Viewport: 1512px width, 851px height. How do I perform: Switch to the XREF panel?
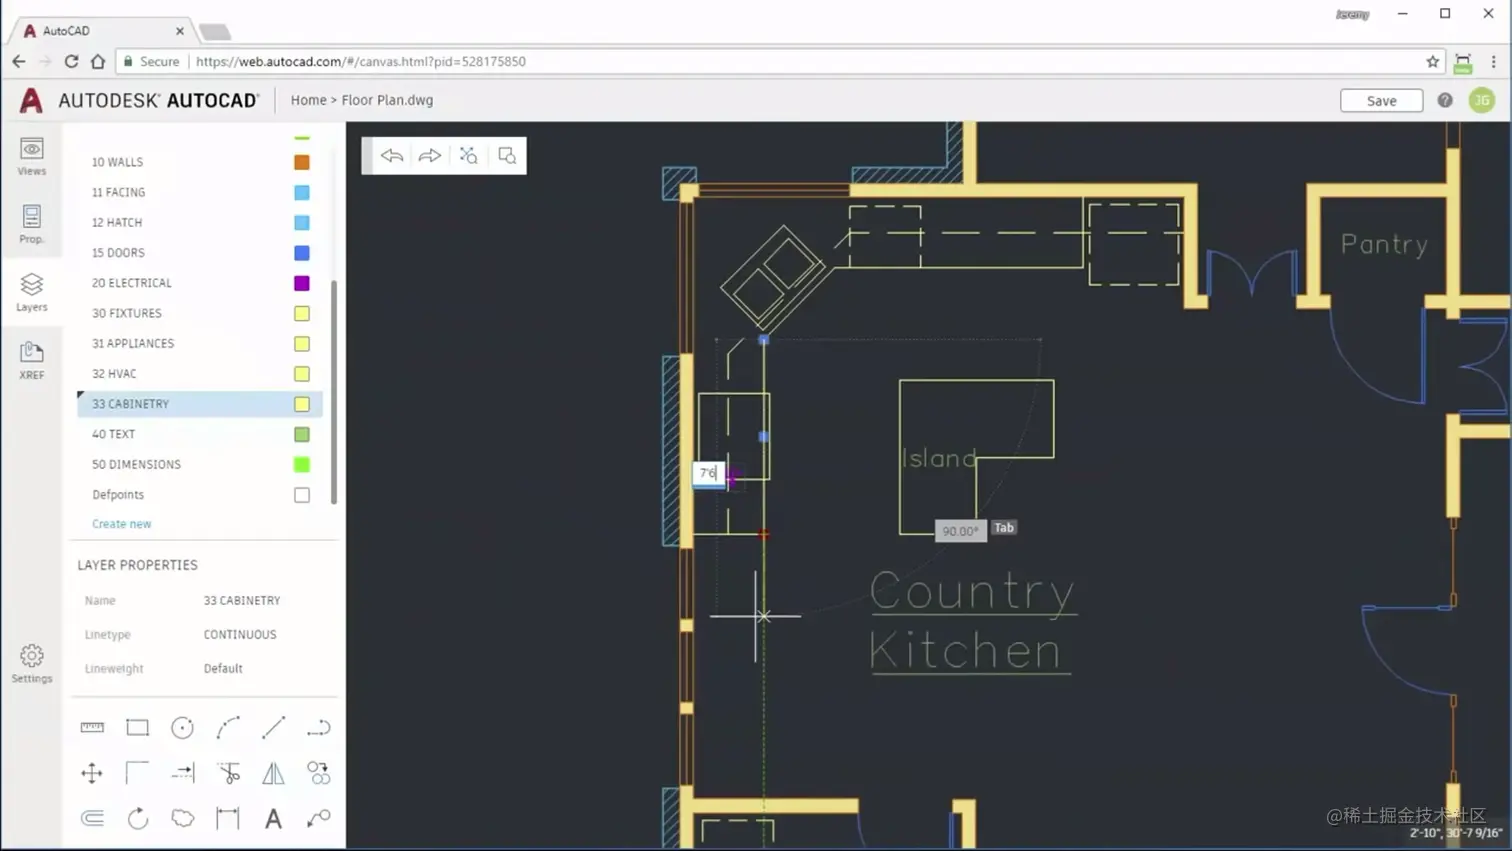click(x=31, y=362)
